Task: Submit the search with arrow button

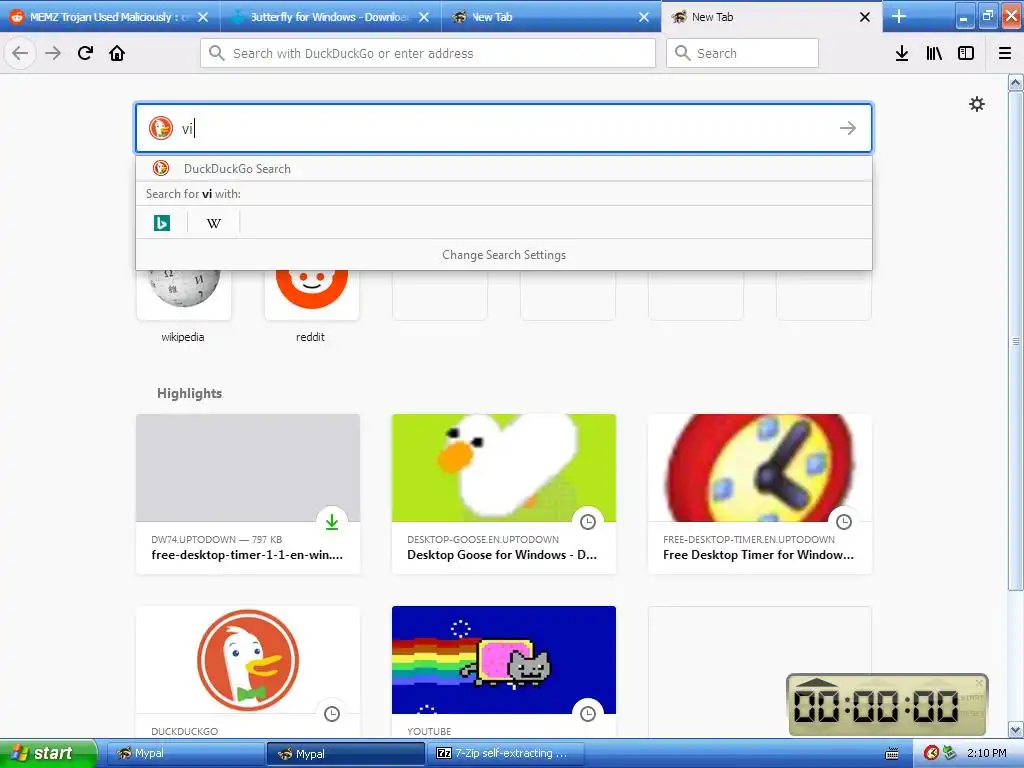Action: point(848,128)
